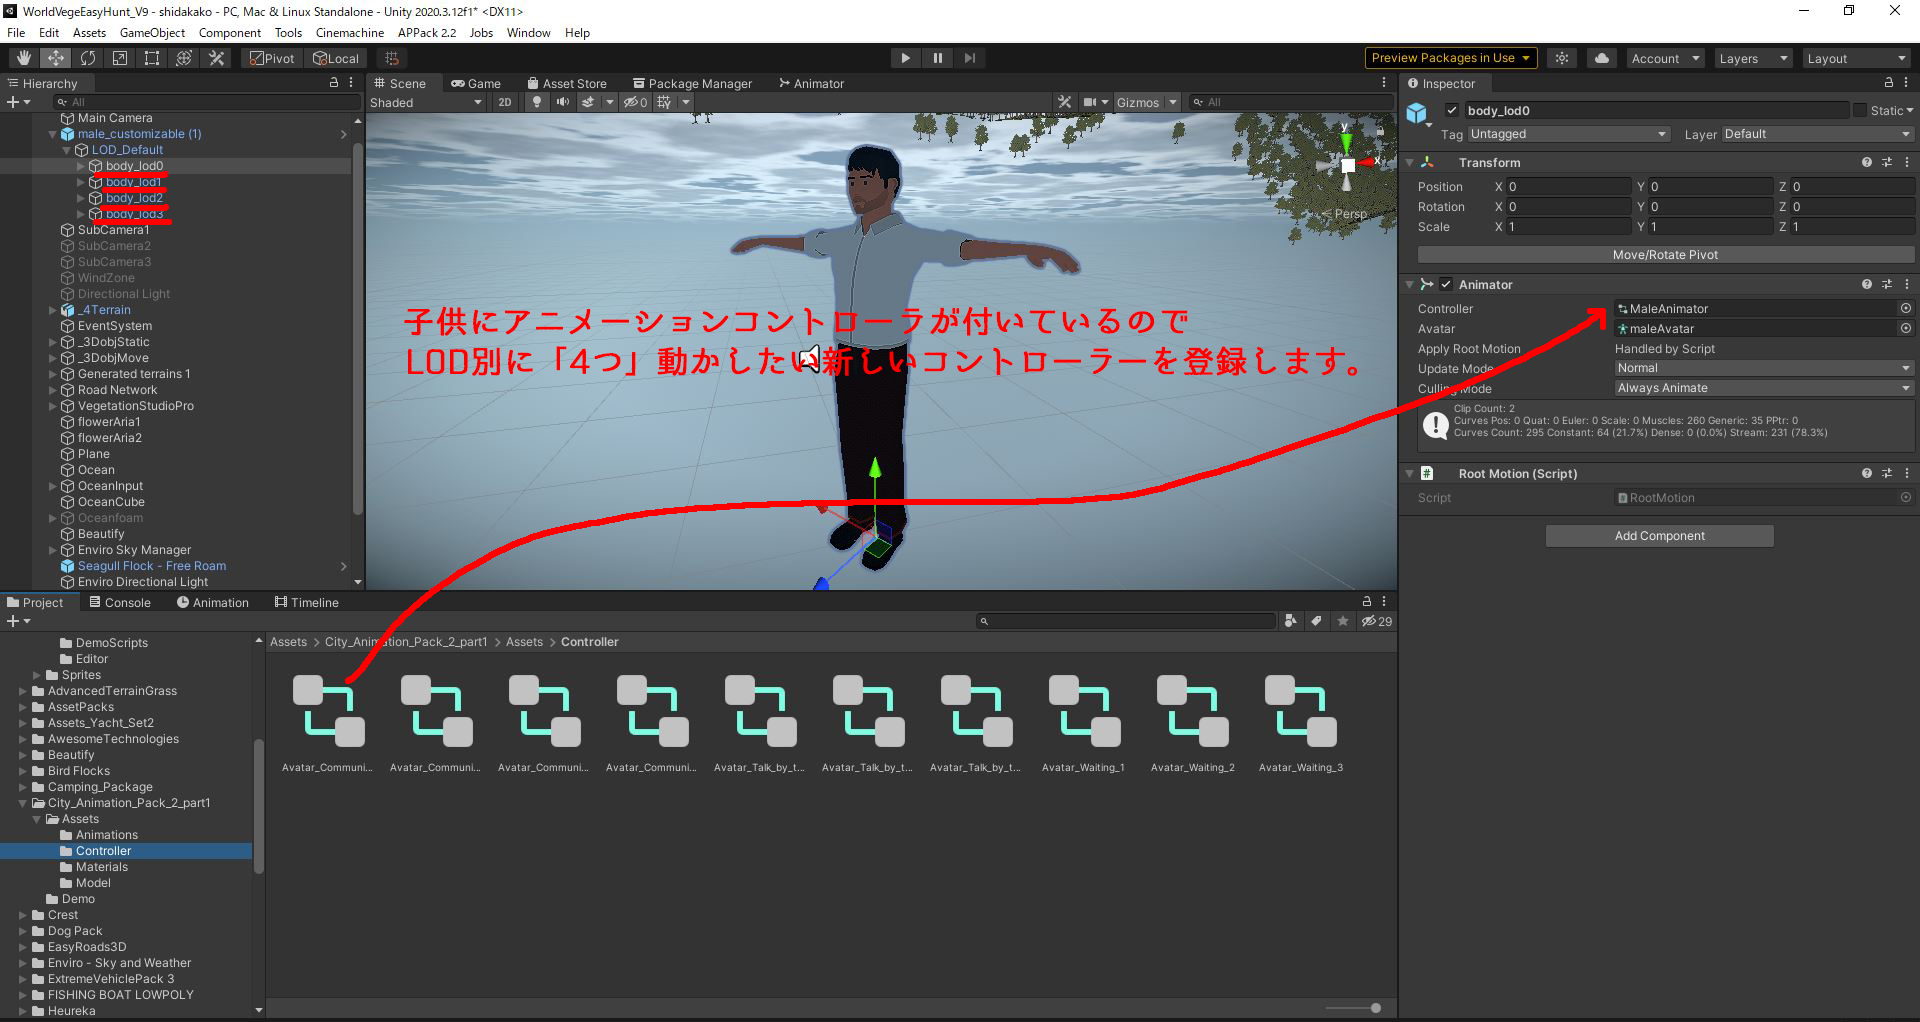Click the Animator component help icon
The height and width of the screenshot is (1022, 1920).
point(1866,284)
